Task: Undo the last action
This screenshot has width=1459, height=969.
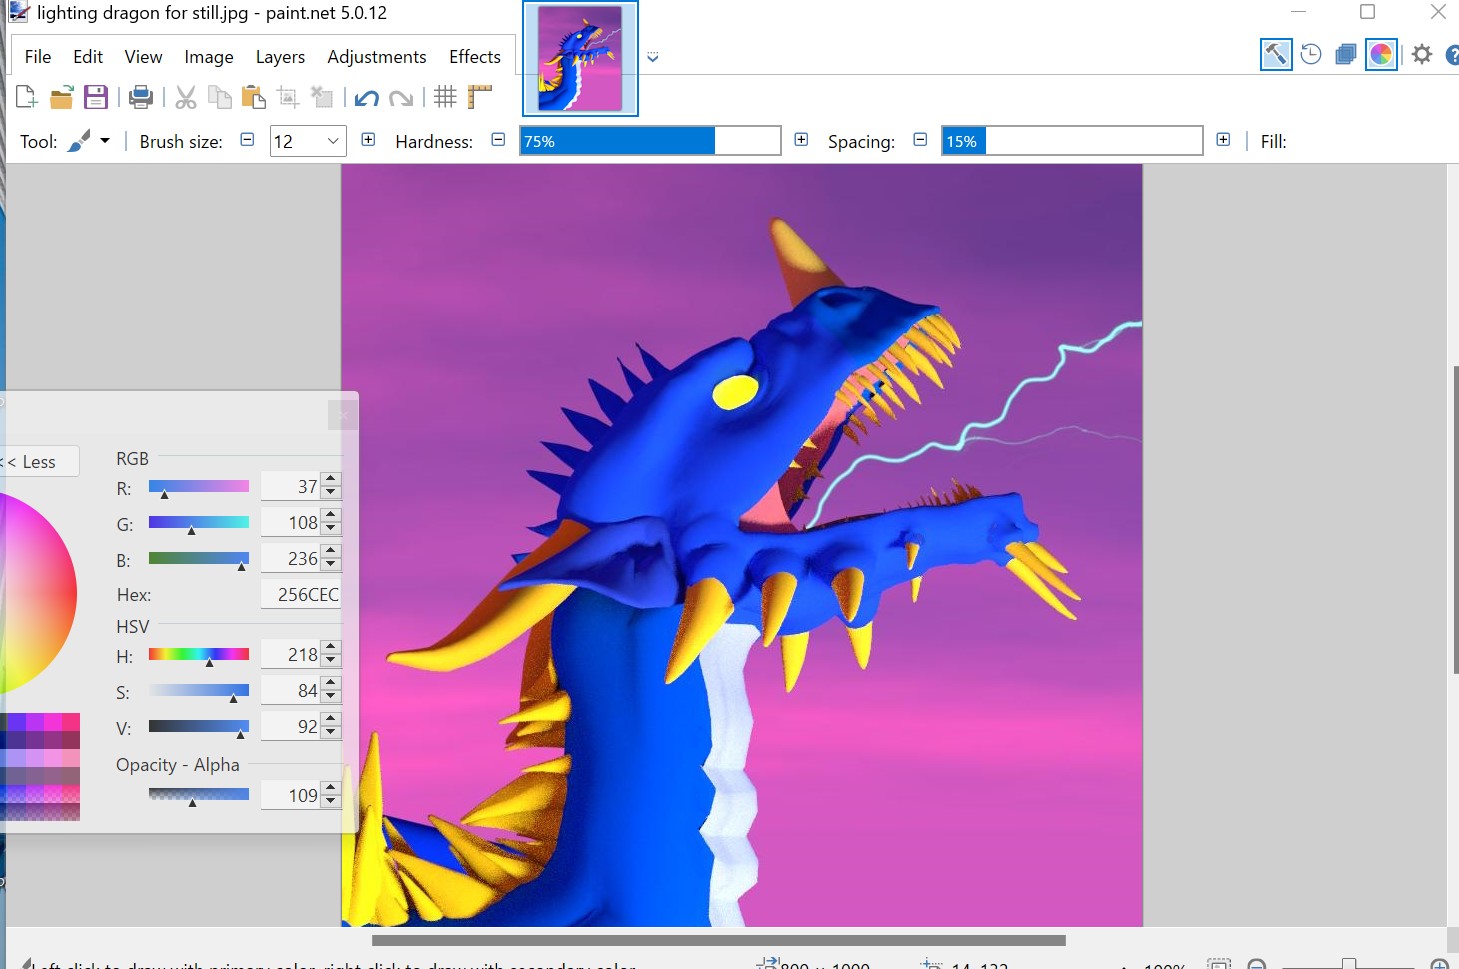Action: [367, 98]
